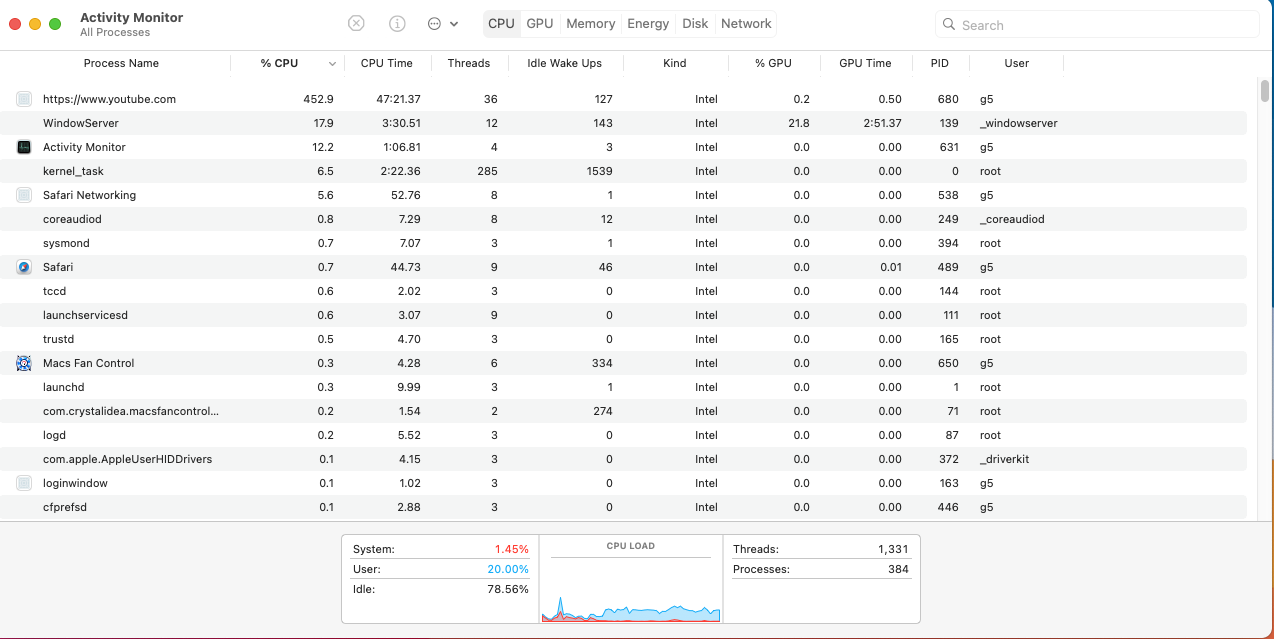Toggle the % CPU sort direction chevron
The image size is (1274, 639).
(332, 64)
